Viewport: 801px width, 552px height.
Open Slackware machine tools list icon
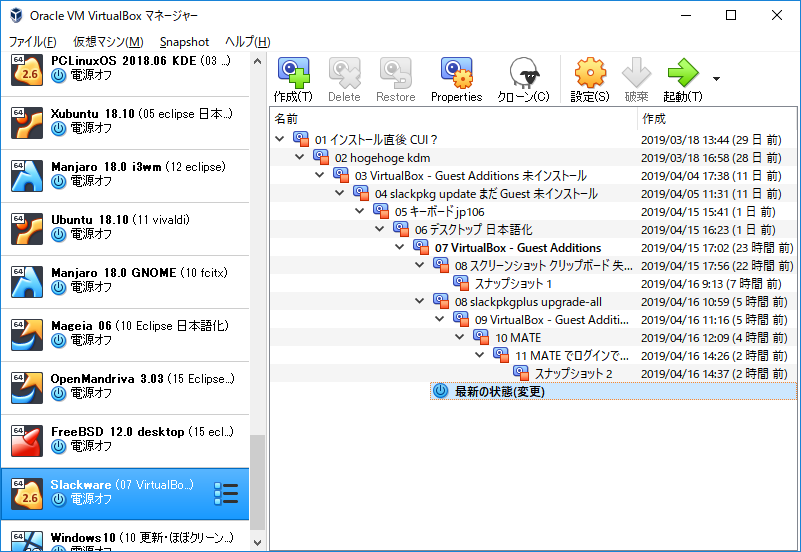(x=226, y=494)
